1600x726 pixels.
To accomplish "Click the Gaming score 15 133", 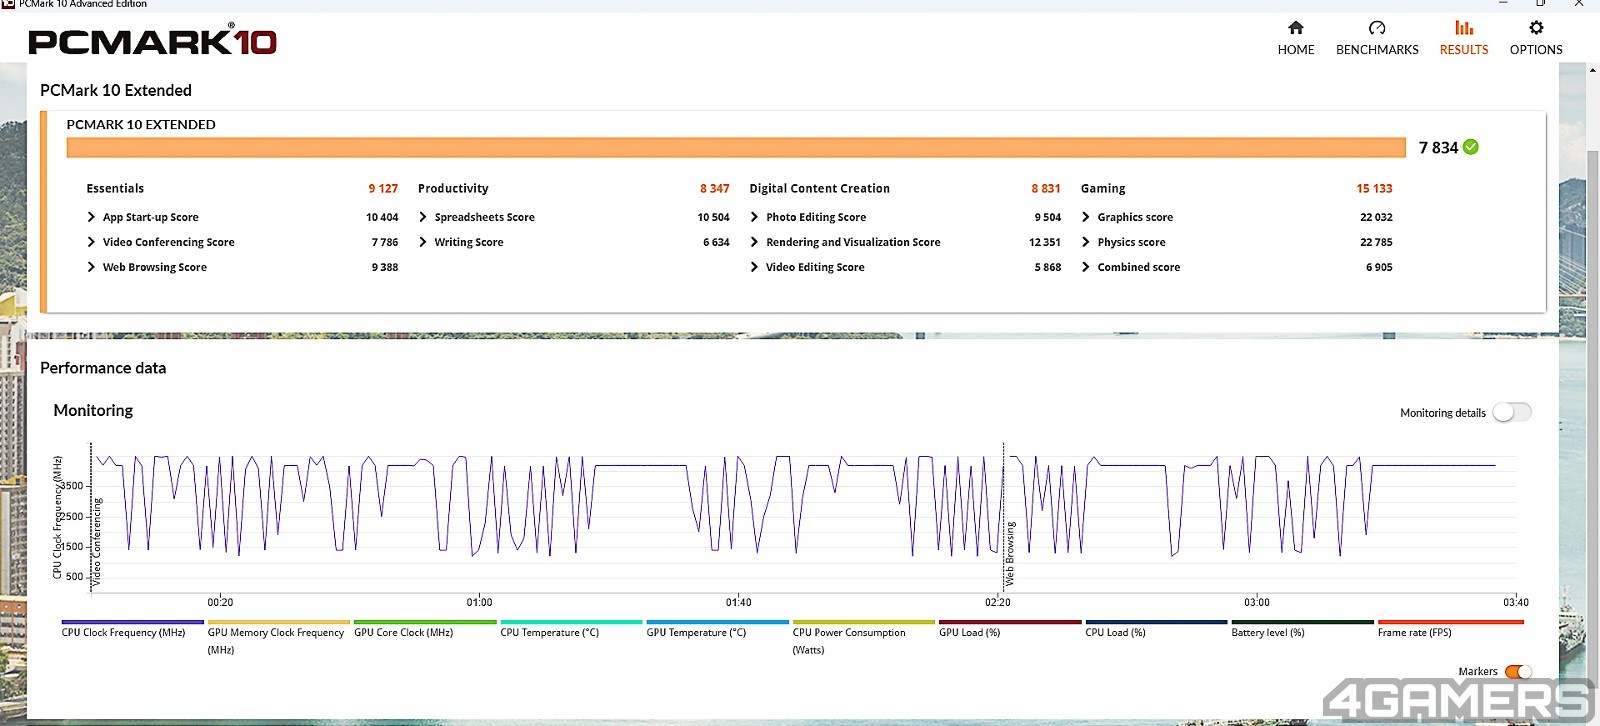I will click(x=1374, y=188).
